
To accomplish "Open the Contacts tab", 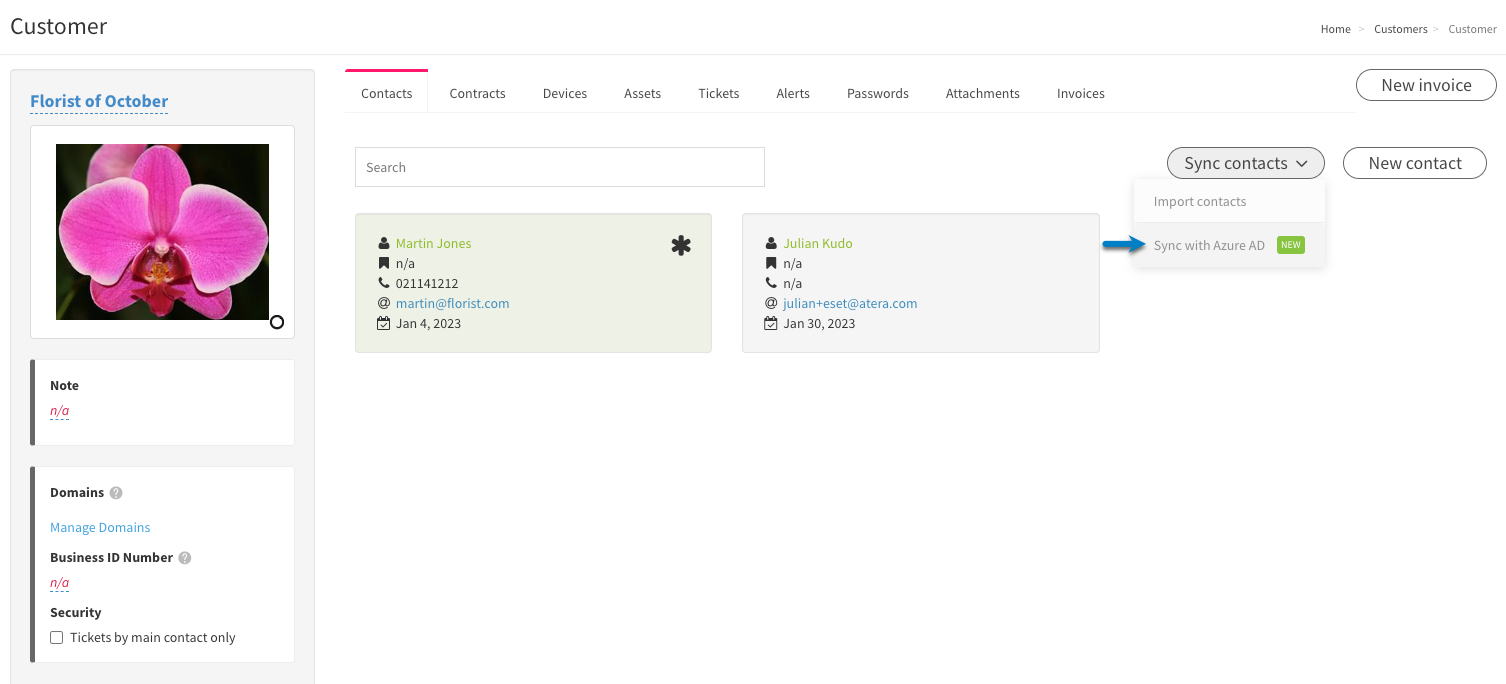I will click(387, 93).
